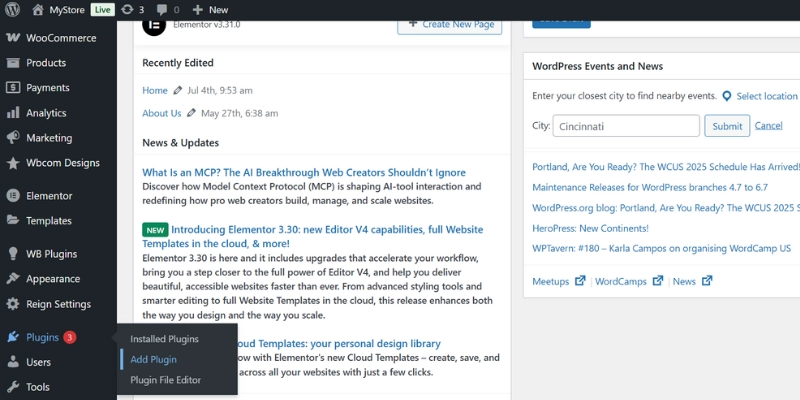Click the WordPress logo icon

12,10
